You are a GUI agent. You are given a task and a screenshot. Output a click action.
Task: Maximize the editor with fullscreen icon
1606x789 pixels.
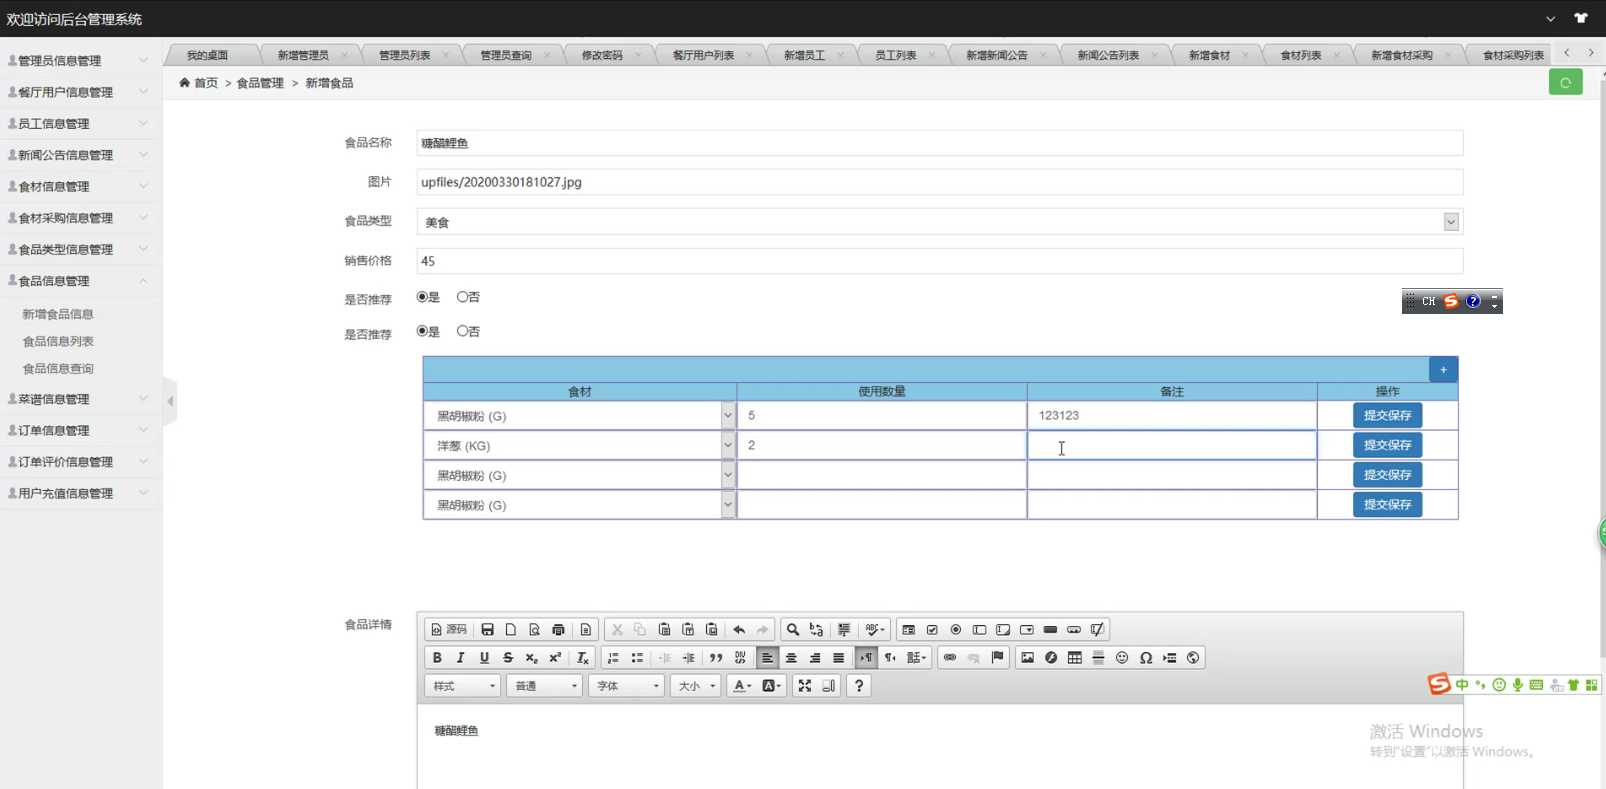click(x=804, y=685)
